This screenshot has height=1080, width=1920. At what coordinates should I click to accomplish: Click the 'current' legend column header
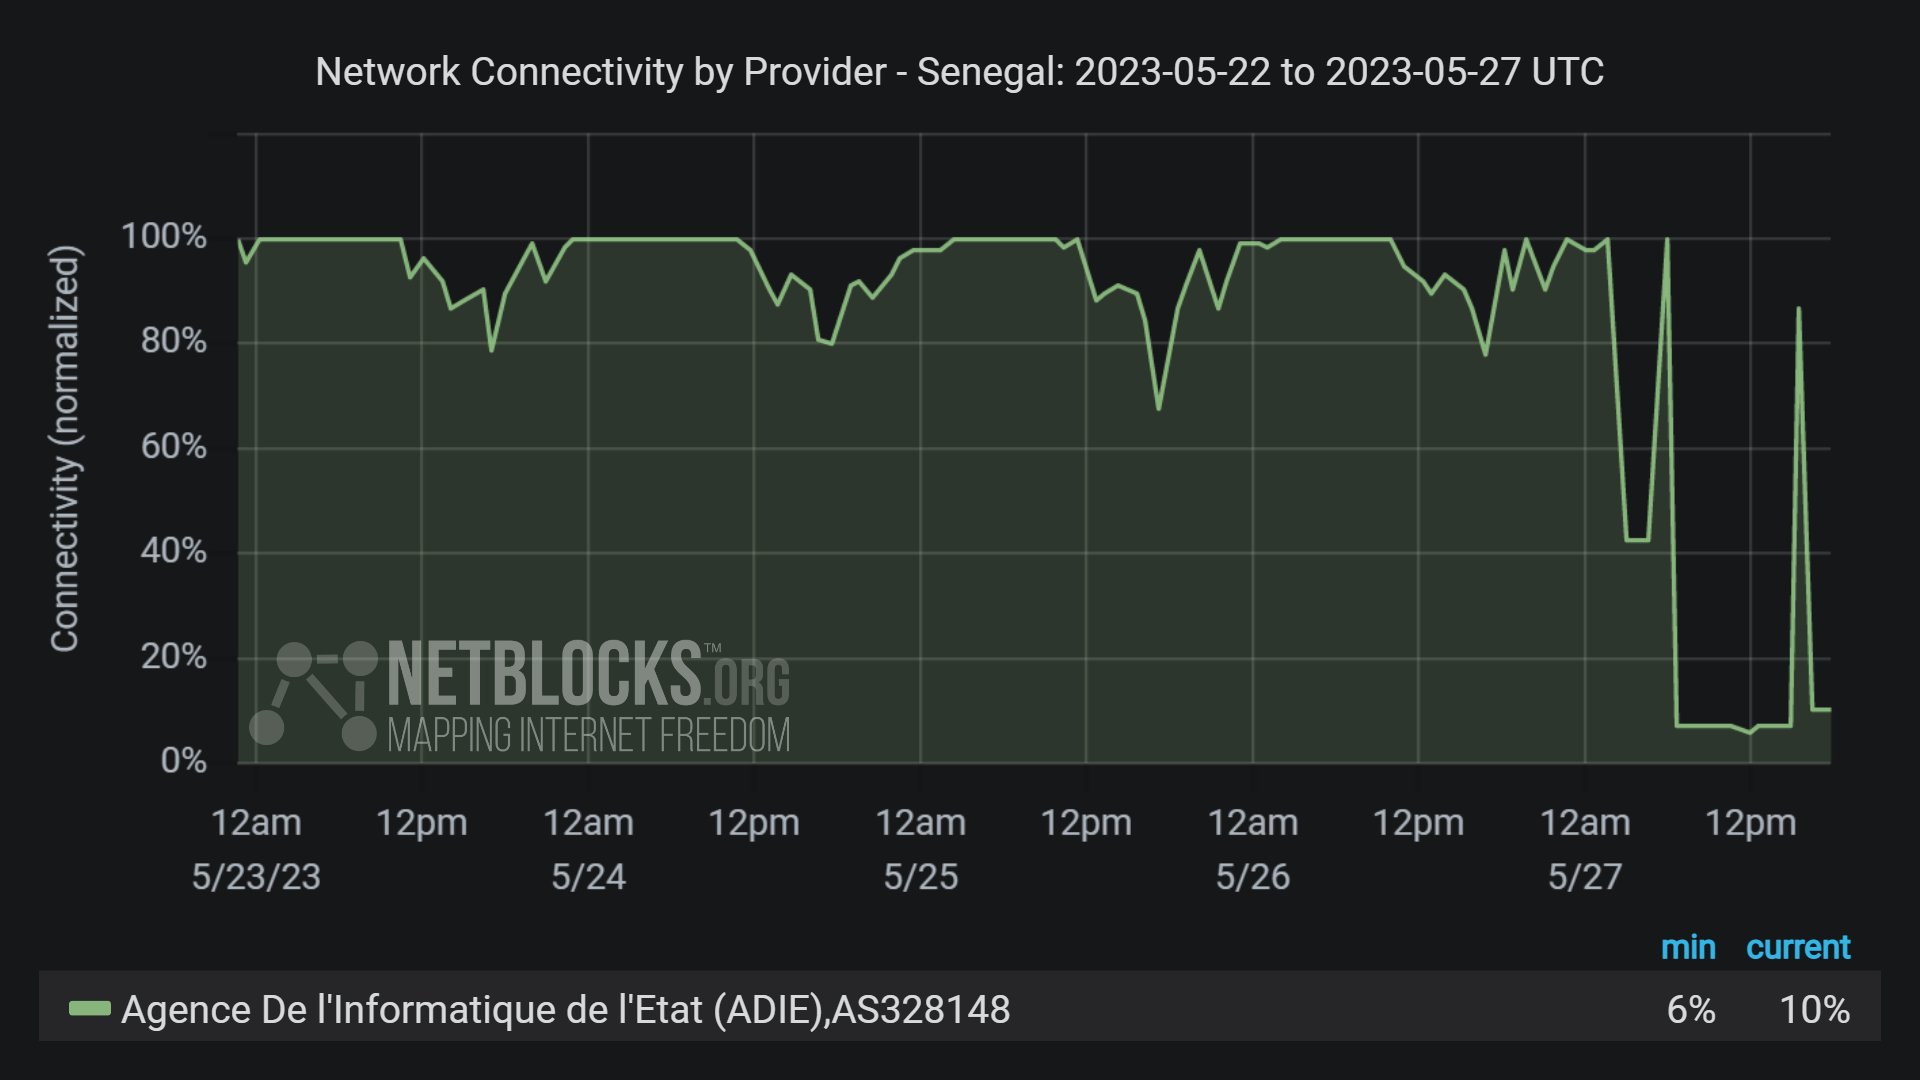pyautogui.click(x=1797, y=947)
